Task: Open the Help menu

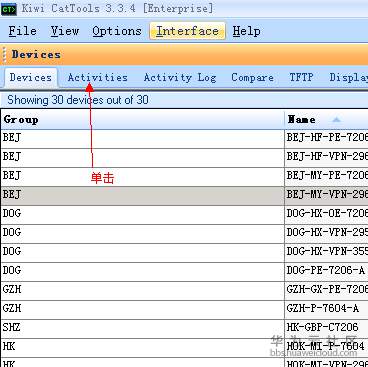Action: pyautogui.click(x=246, y=31)
